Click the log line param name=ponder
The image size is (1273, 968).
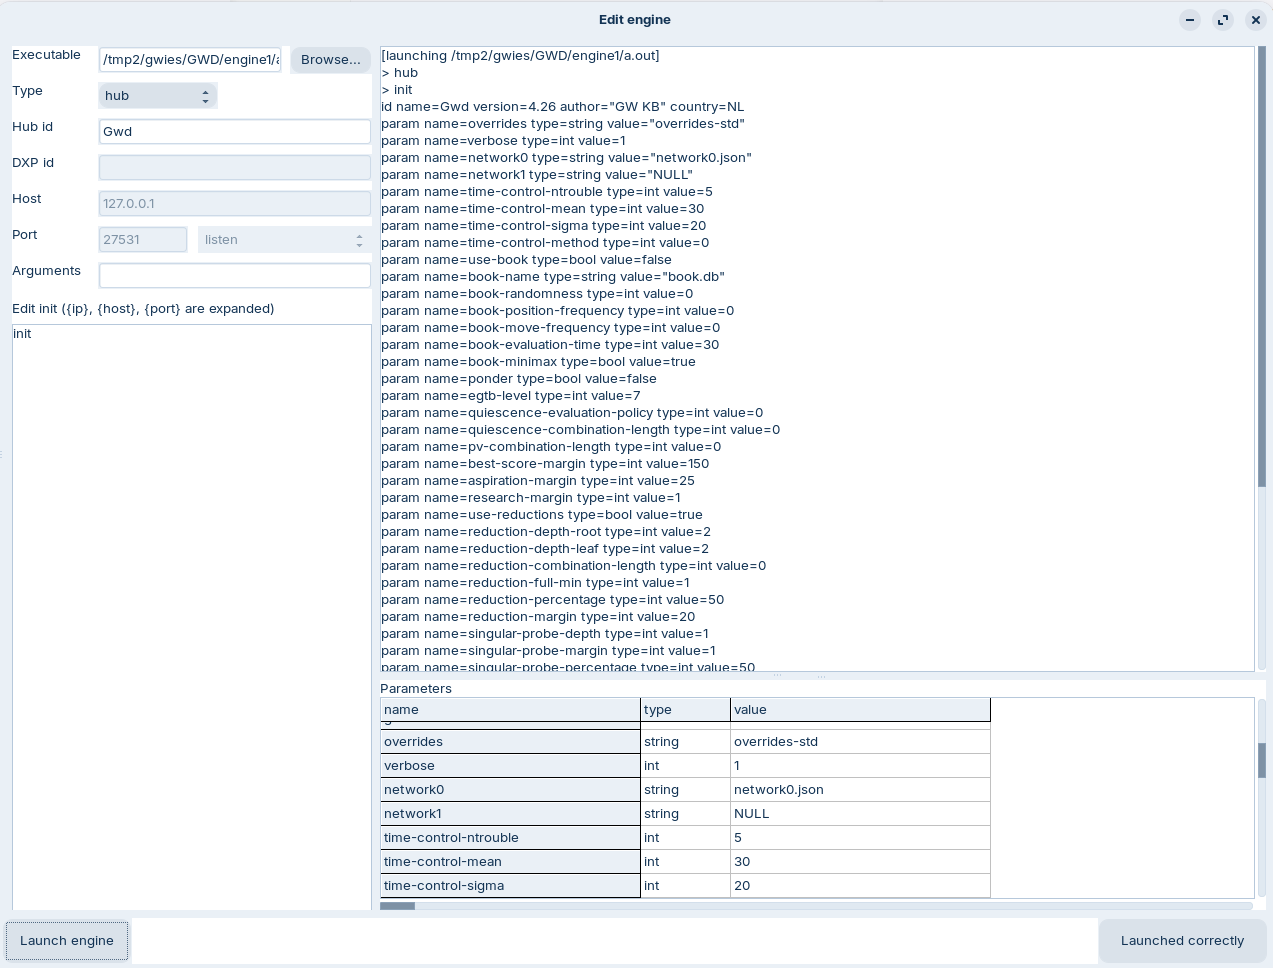pos(519,379)
